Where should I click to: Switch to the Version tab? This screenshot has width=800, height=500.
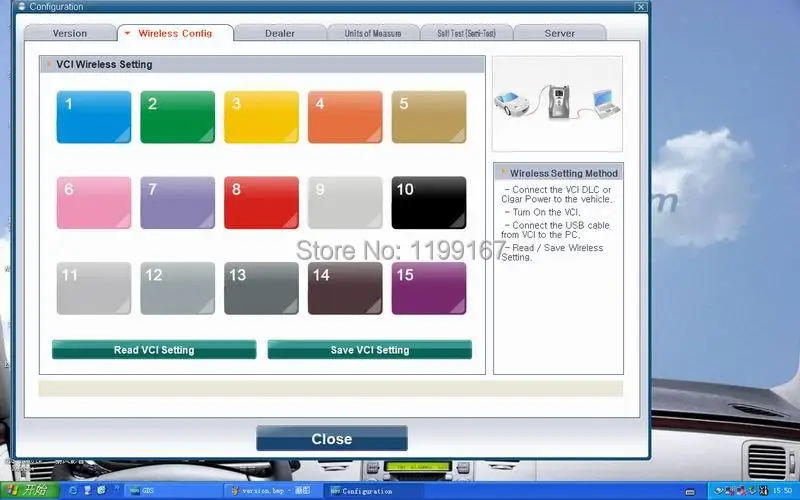point(70,33)
